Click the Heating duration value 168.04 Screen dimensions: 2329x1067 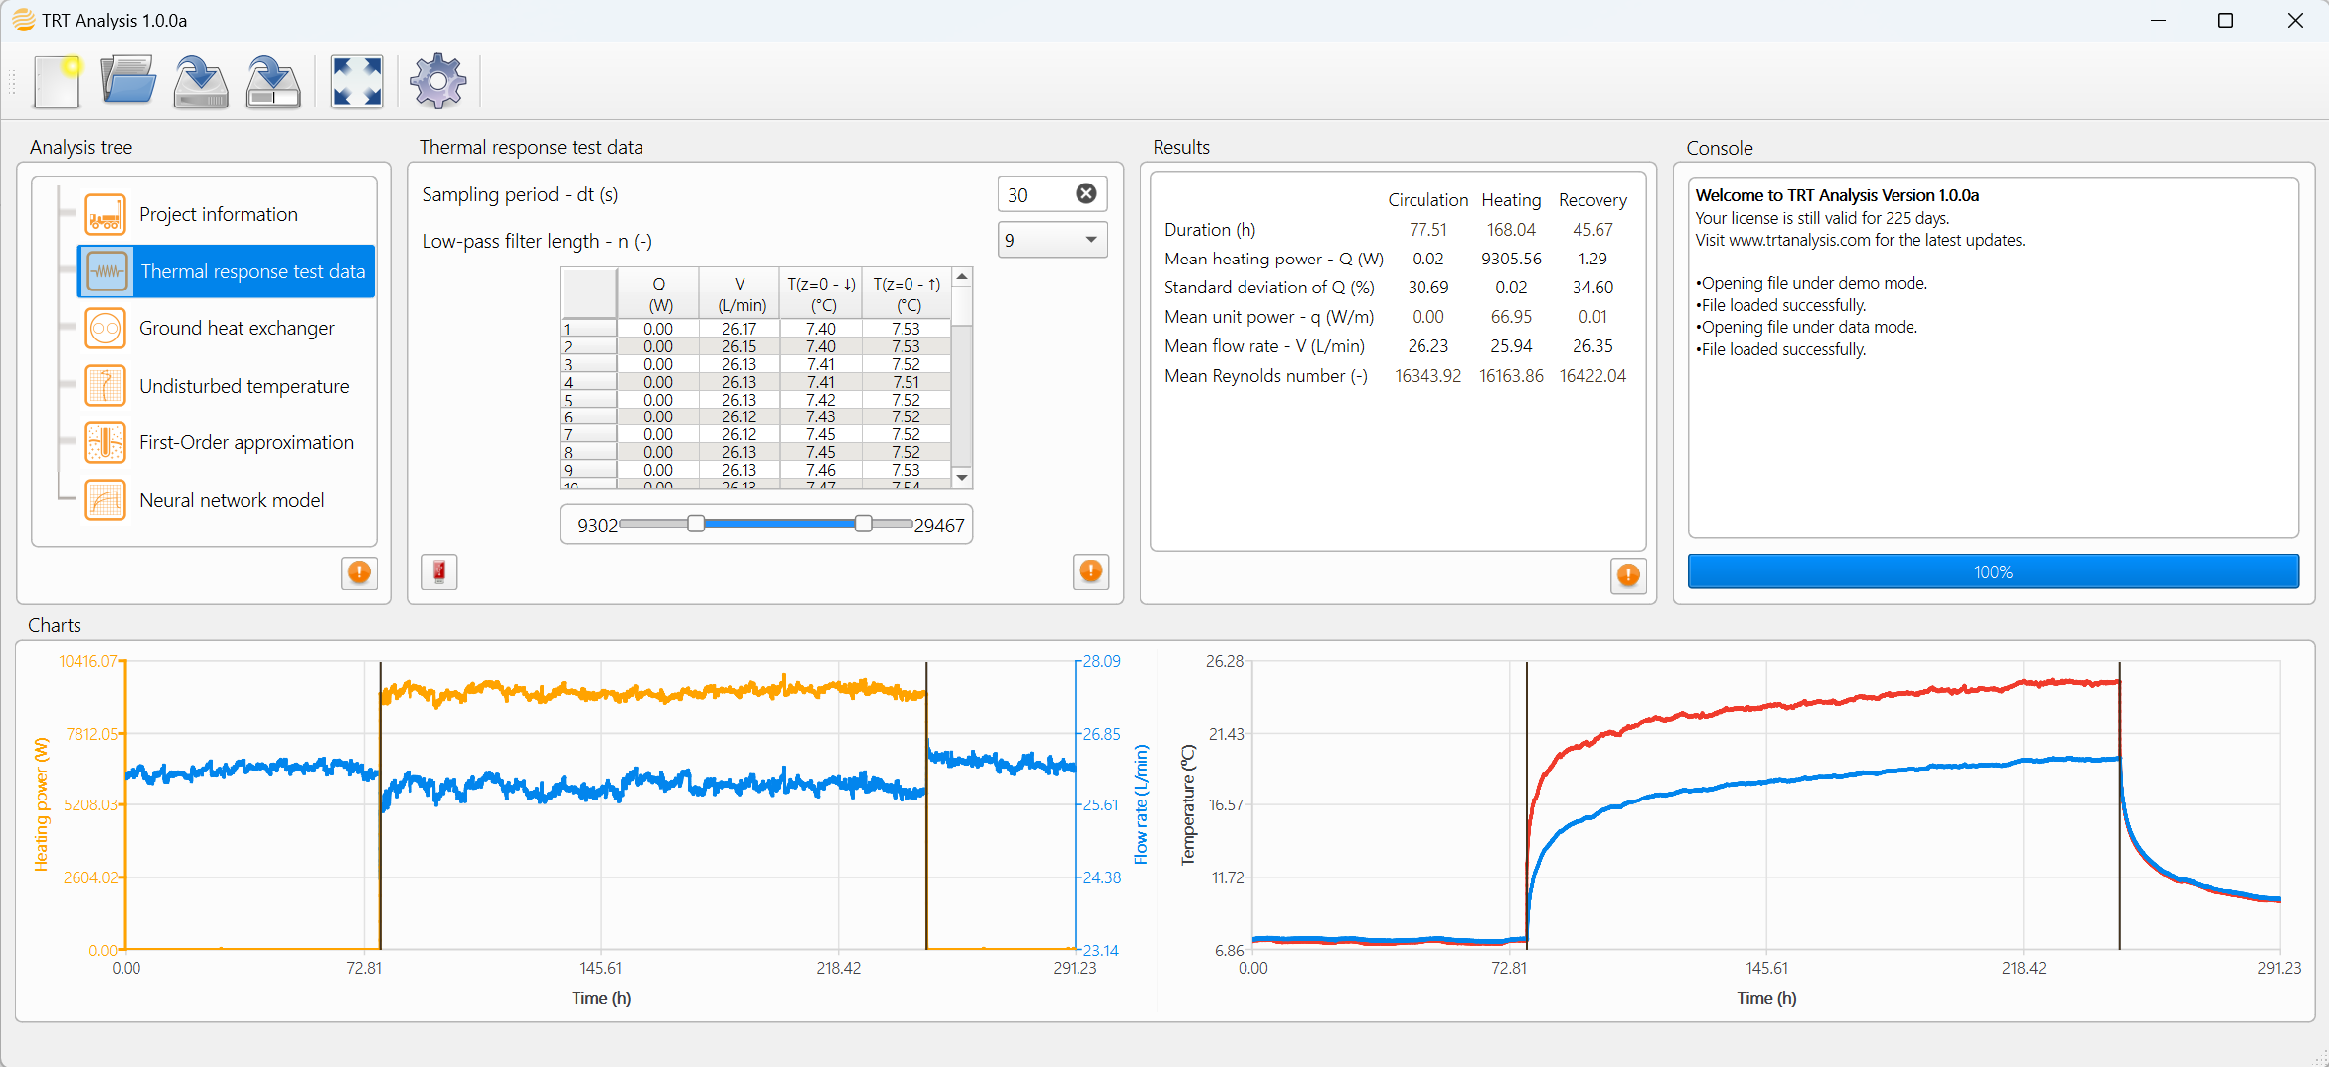1511,230
